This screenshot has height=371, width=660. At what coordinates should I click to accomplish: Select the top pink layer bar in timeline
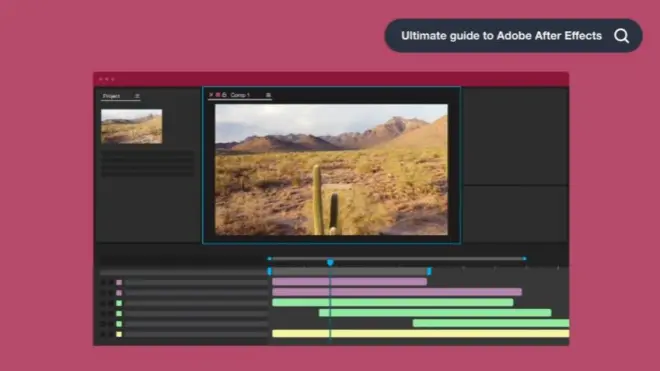tap(349, 282)
